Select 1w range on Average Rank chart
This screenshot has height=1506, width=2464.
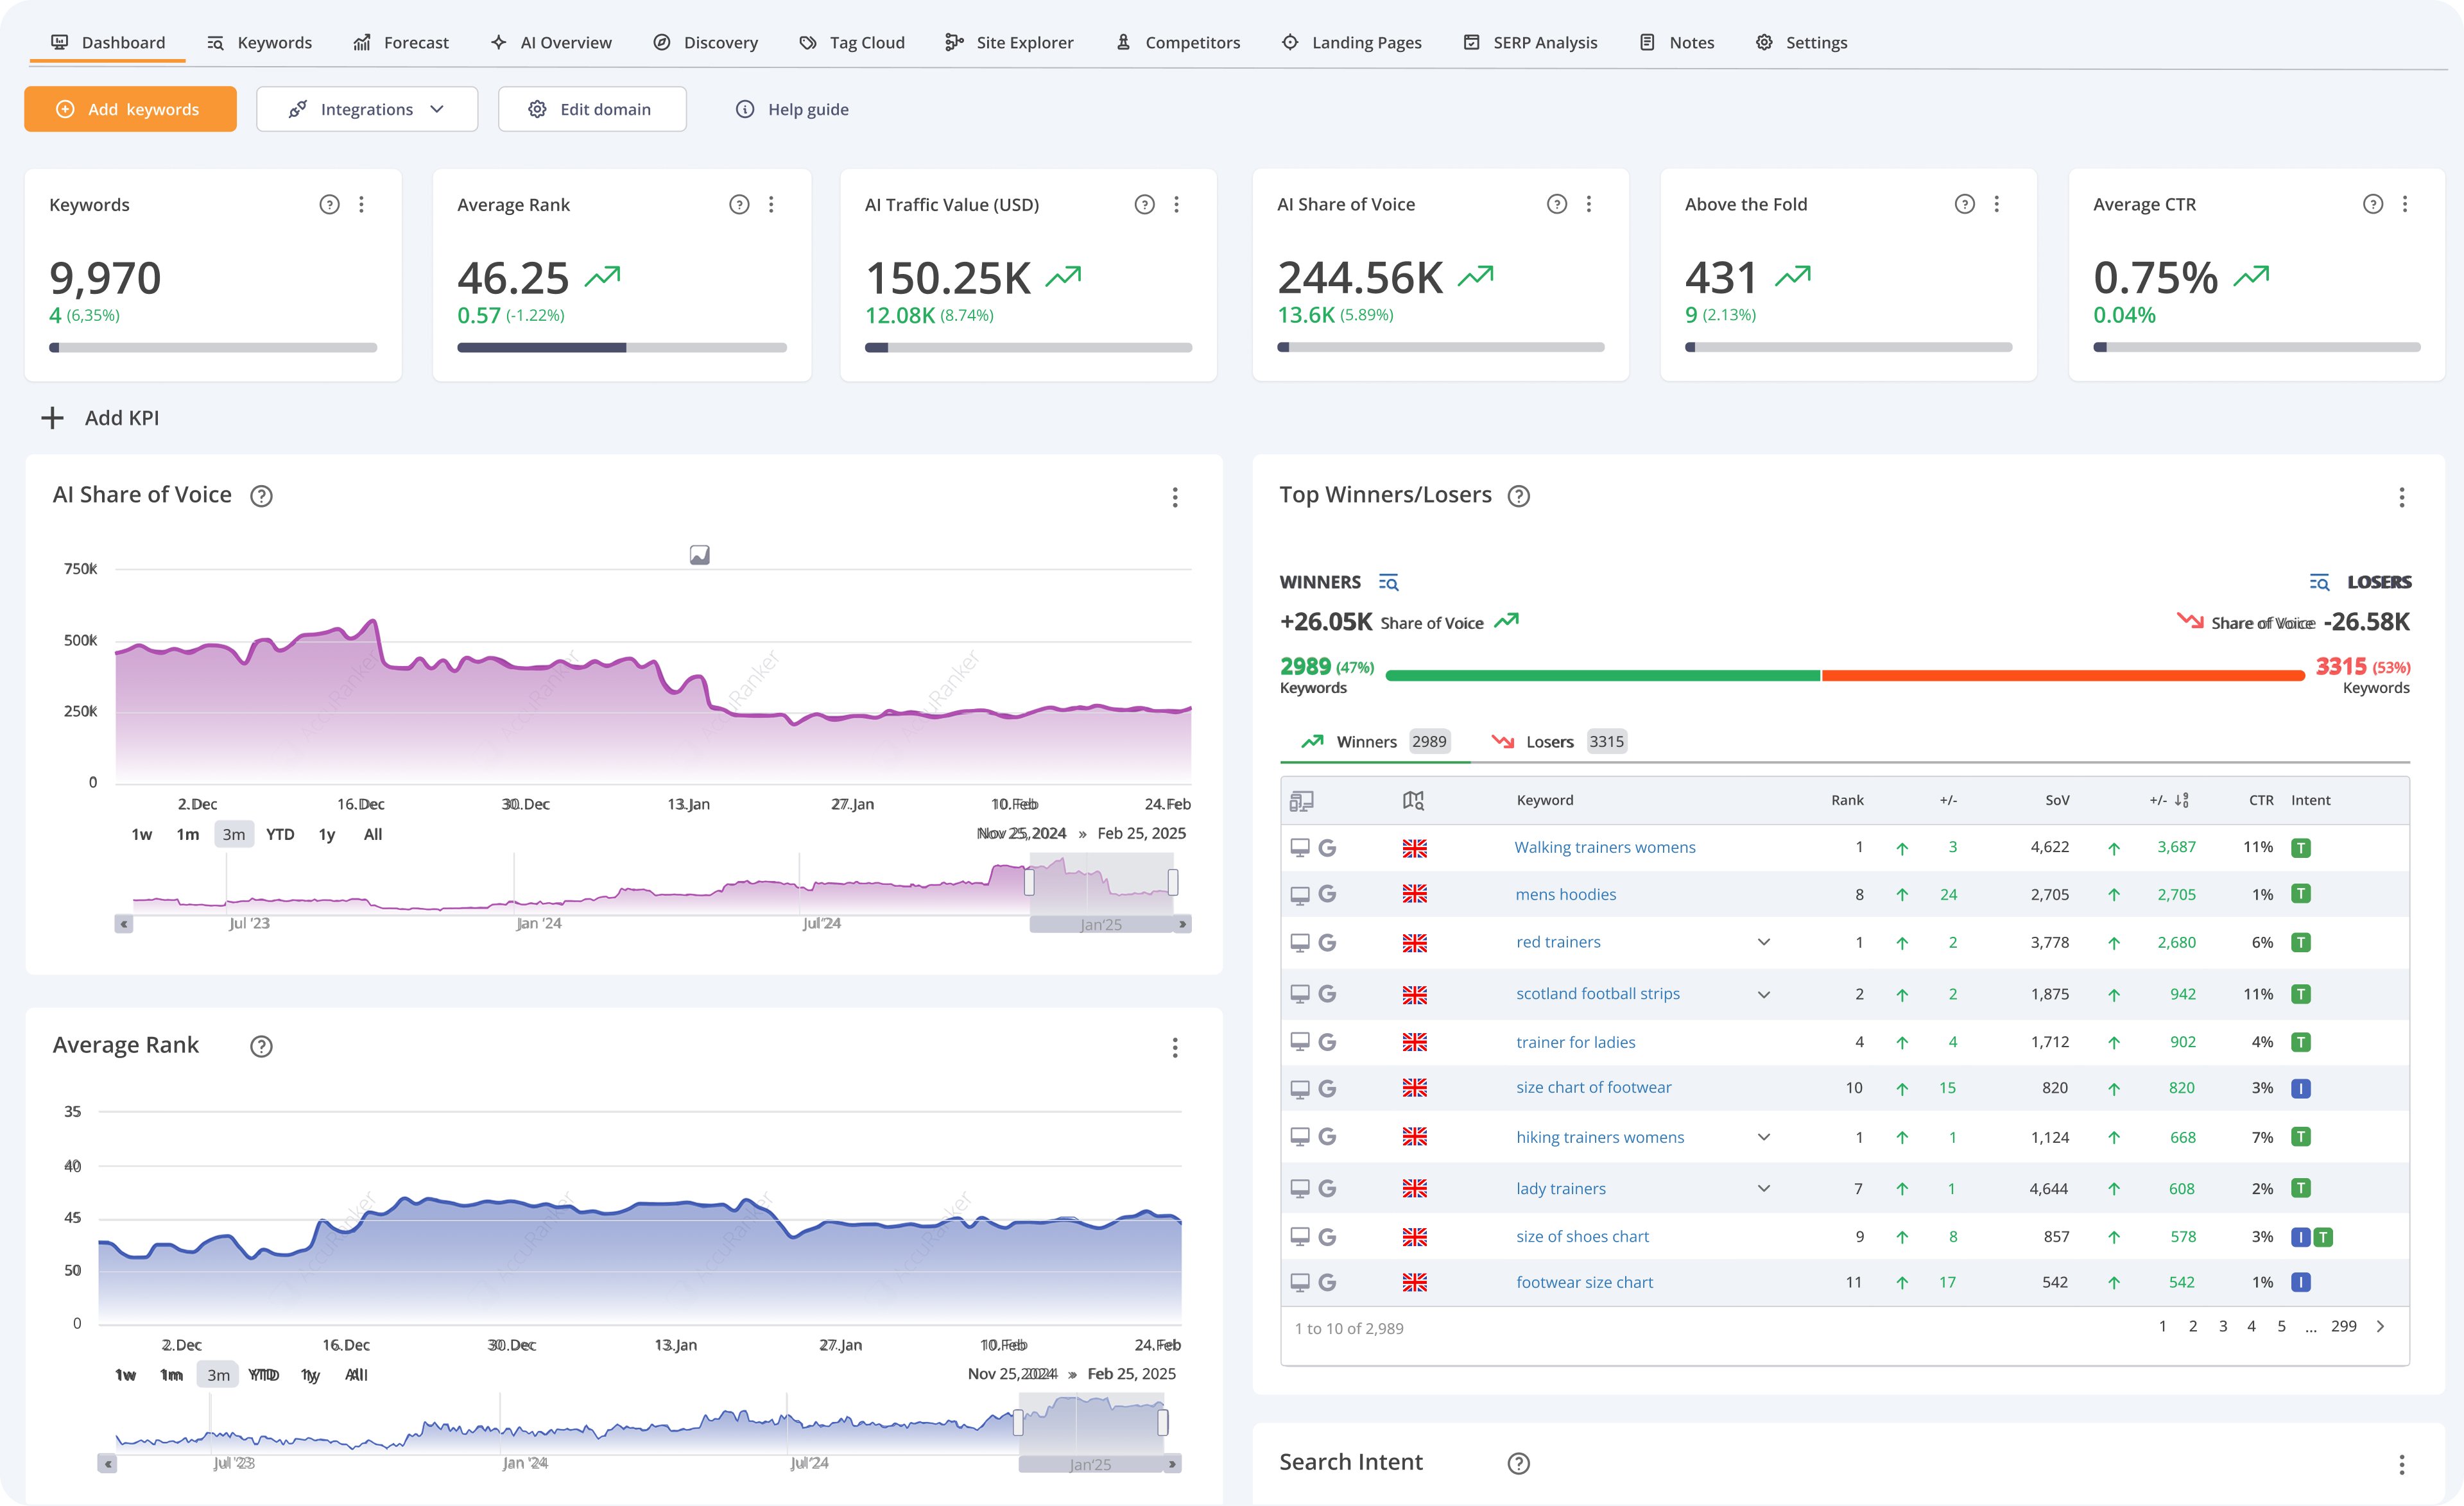(x=125, y=1375)
